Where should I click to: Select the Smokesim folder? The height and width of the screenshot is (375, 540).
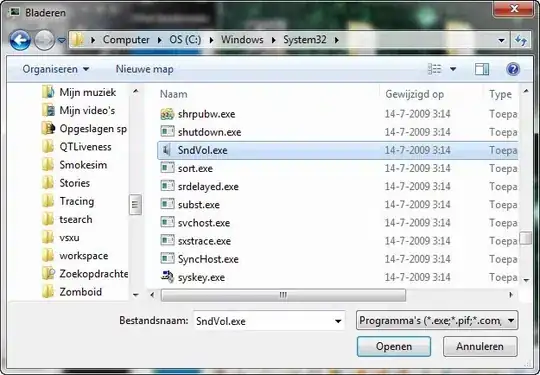[x=74, y=165]
